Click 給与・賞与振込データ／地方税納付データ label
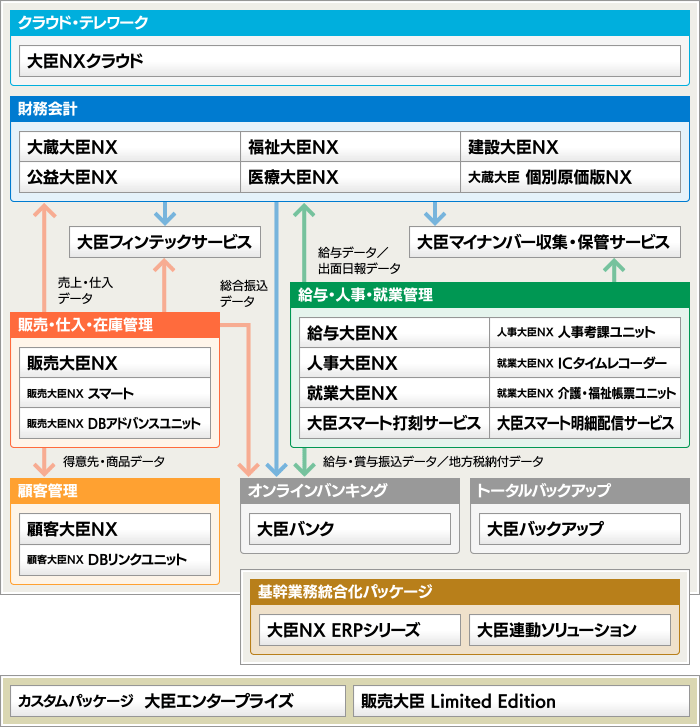The width and height of the screenshot is (700, 727). tap(433, 461)
